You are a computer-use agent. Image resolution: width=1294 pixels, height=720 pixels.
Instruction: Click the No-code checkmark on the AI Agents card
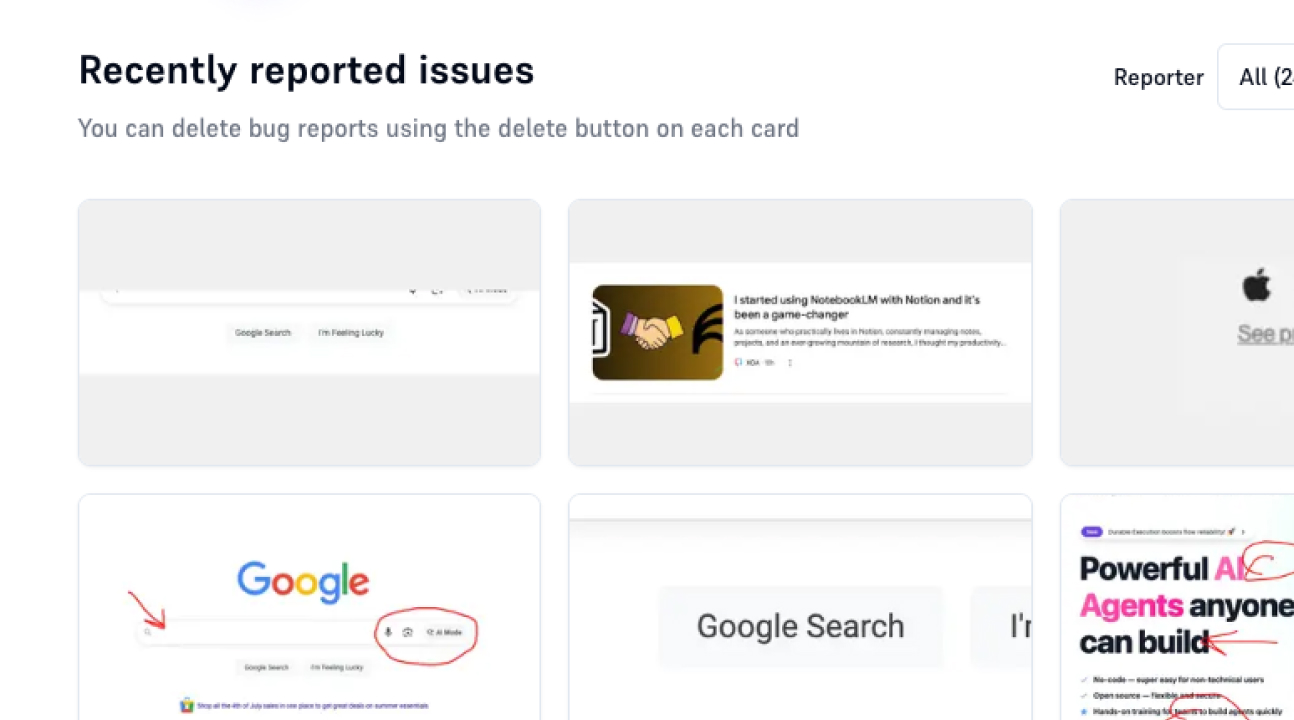pyautogui.click(x=1083, y=679)
